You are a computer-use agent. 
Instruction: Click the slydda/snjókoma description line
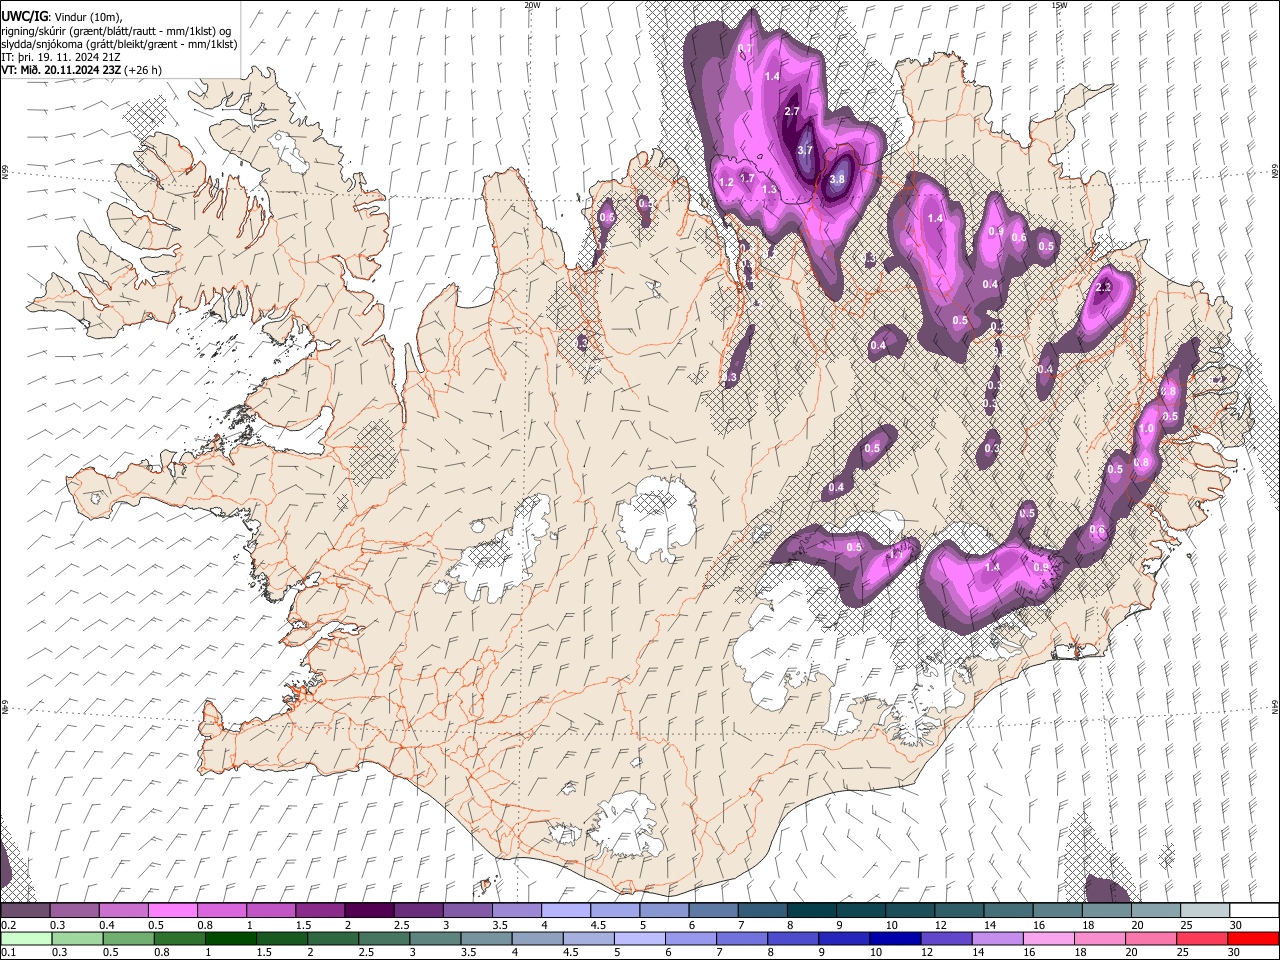click(x=120, y=44)
